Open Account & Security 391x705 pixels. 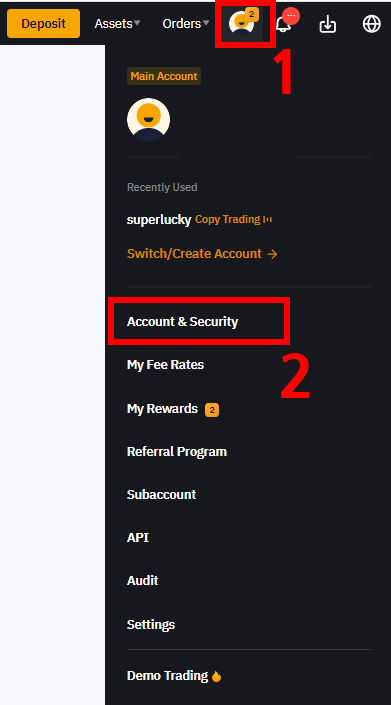182,321
